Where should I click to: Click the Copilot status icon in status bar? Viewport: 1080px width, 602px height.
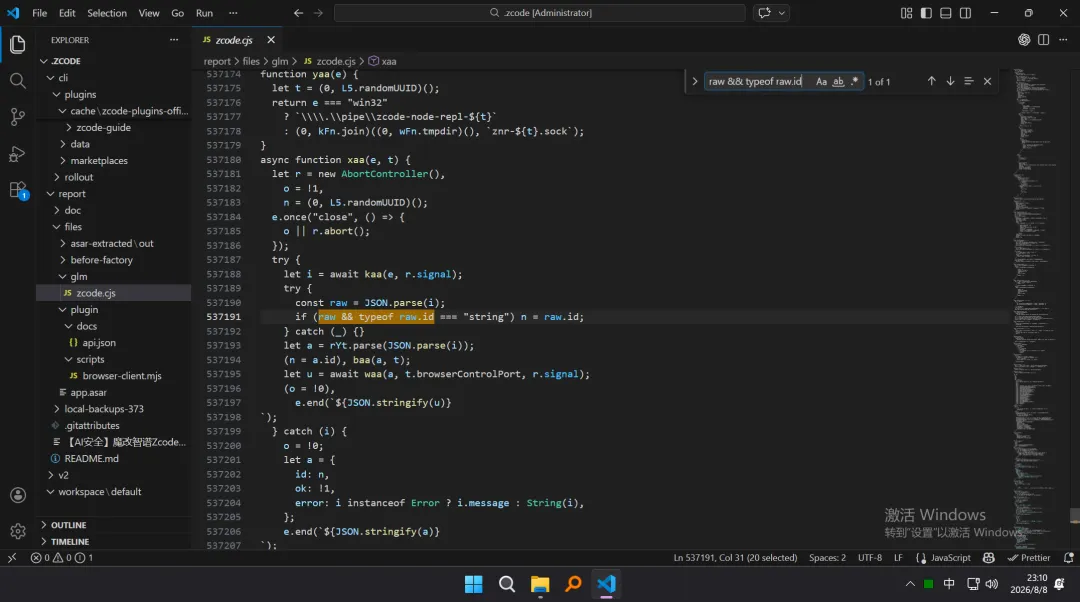coord(988,558)
